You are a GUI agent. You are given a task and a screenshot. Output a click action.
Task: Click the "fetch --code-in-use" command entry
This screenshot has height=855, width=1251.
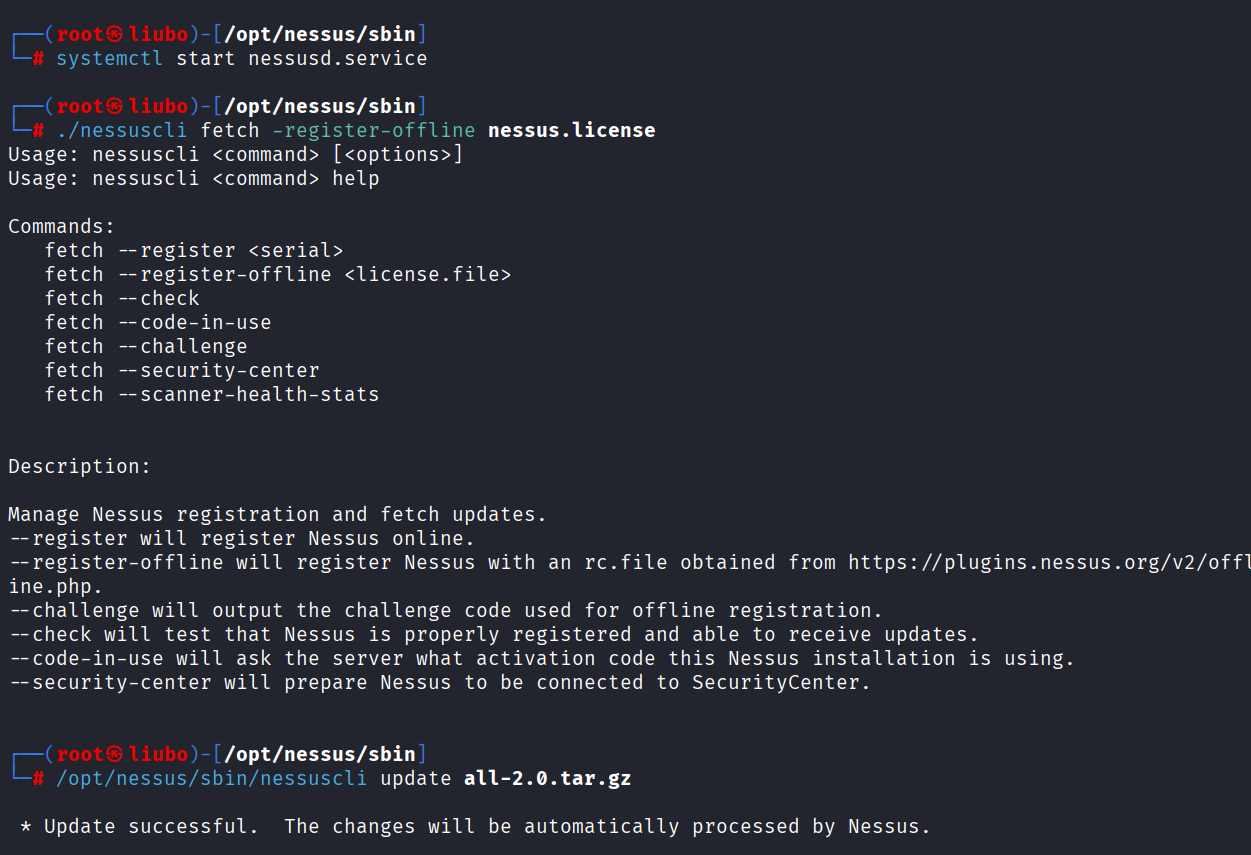pyautogui.click(x=158, y=323)
